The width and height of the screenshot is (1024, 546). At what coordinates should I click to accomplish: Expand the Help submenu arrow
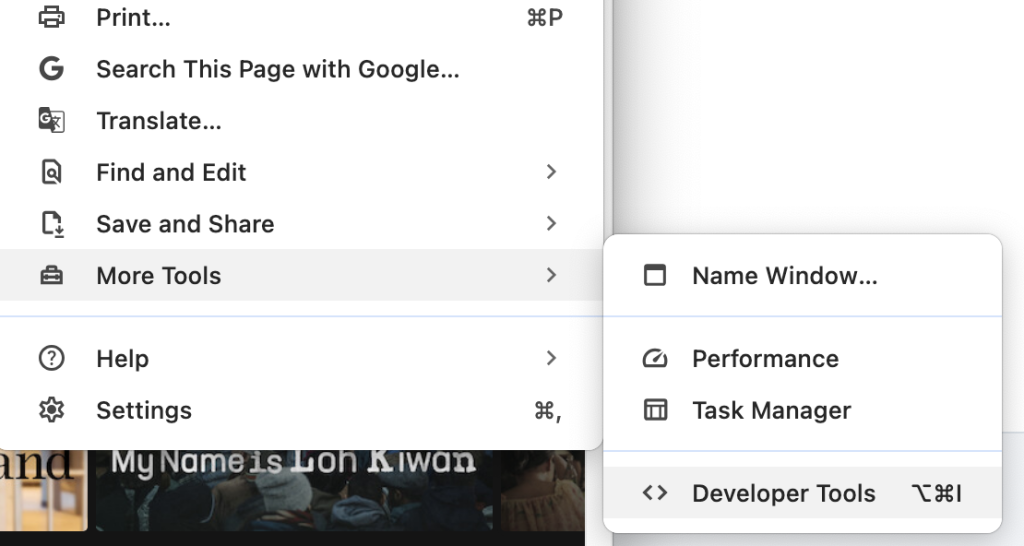(551, 358)
